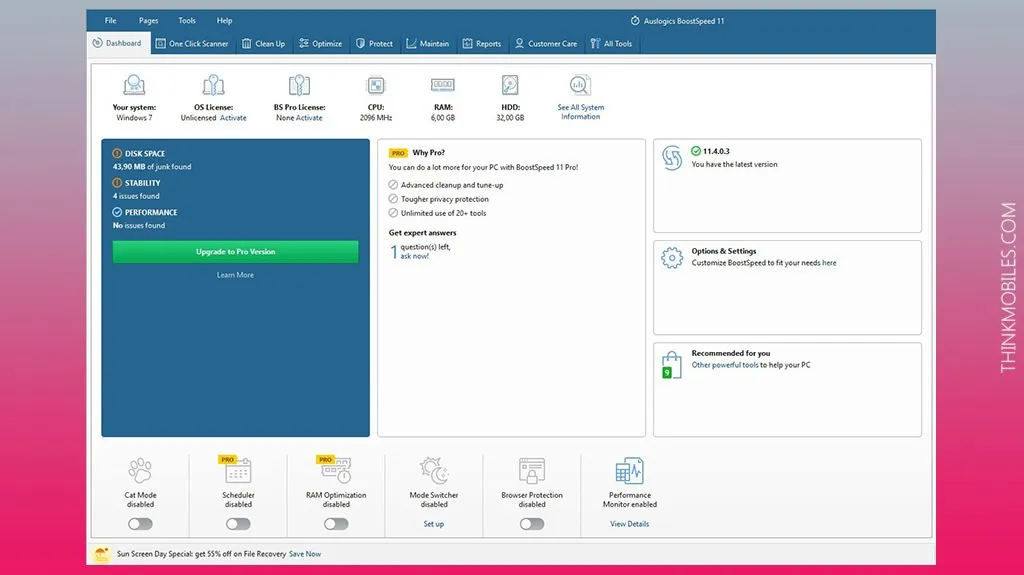Viewport: 1024px width, 575px height.
Task: Click the Scheduler calendar icon
Action: (x=238, y=471)
